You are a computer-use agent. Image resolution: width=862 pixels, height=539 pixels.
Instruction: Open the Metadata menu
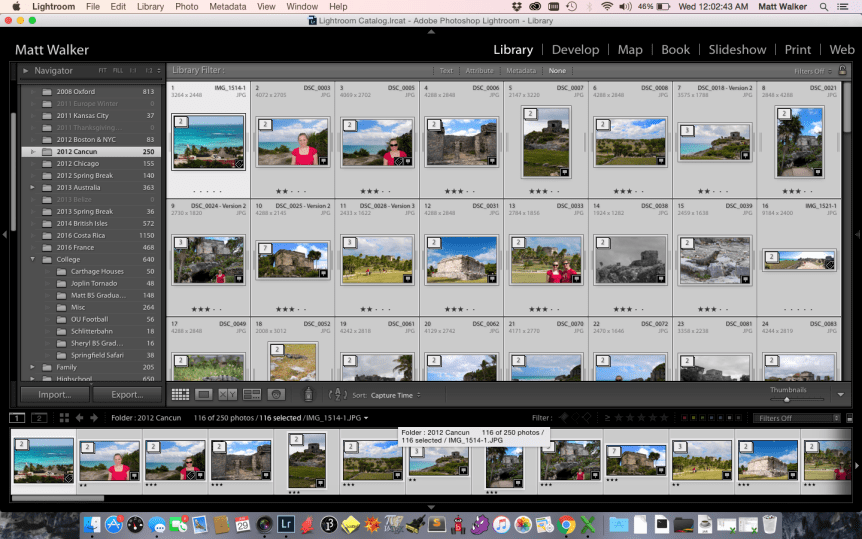coord(228,7)
